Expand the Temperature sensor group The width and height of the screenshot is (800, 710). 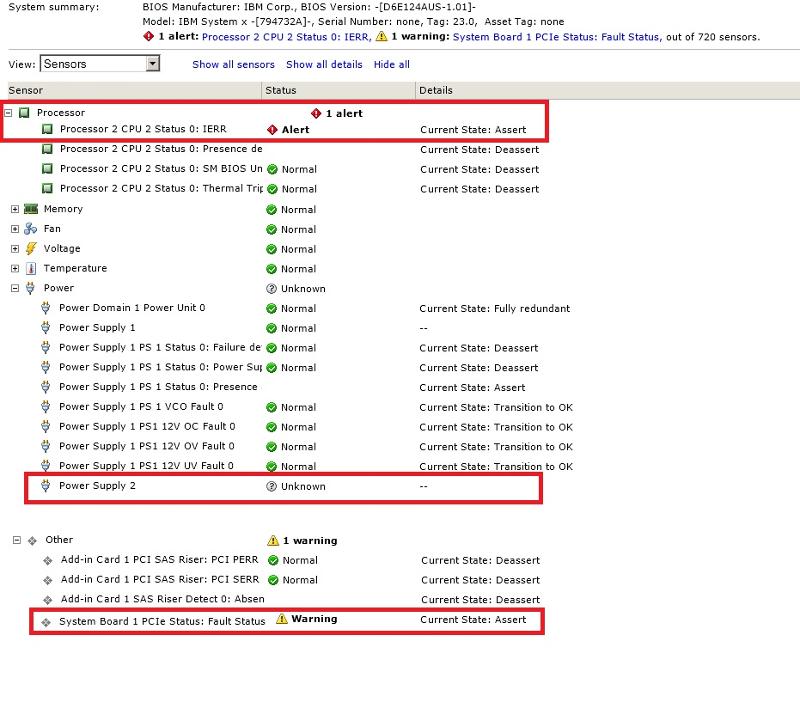pos(15,269)
